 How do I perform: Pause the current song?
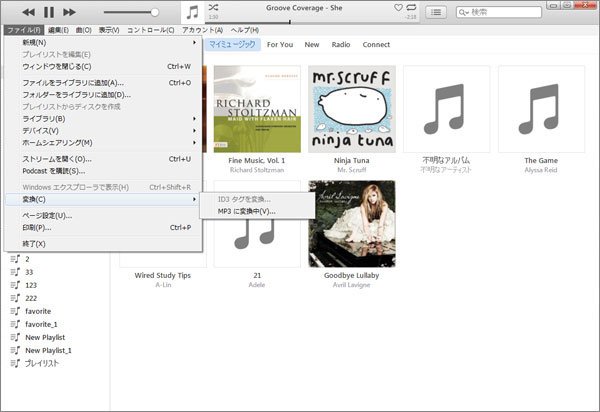[49, 13]
